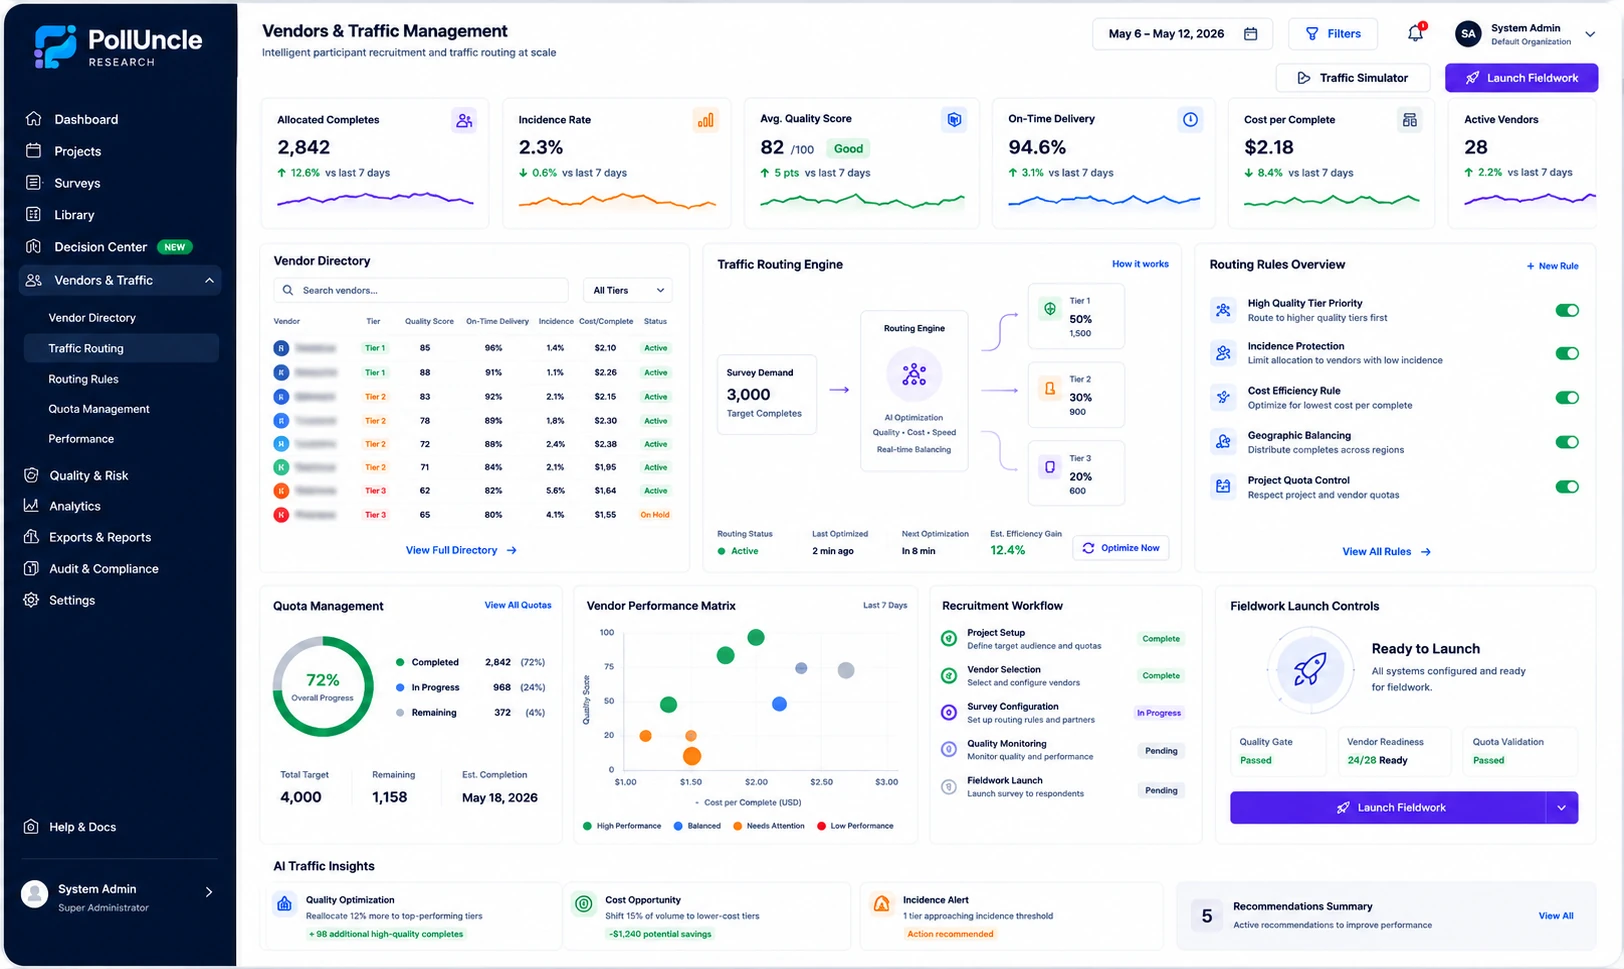Viewport: 1624px width, 969px height.
Task: Open the Vendor Directory submenu item
Action: tap(92, 318)
